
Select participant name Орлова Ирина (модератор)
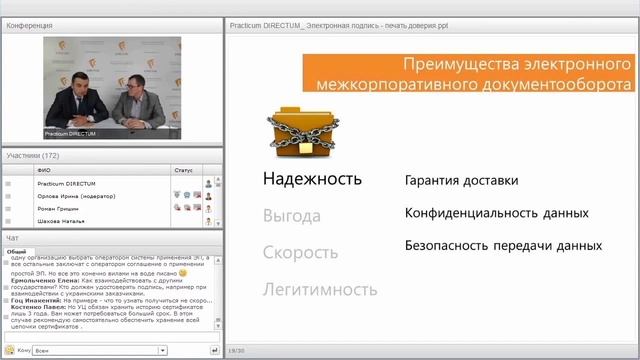coord(76,196)
